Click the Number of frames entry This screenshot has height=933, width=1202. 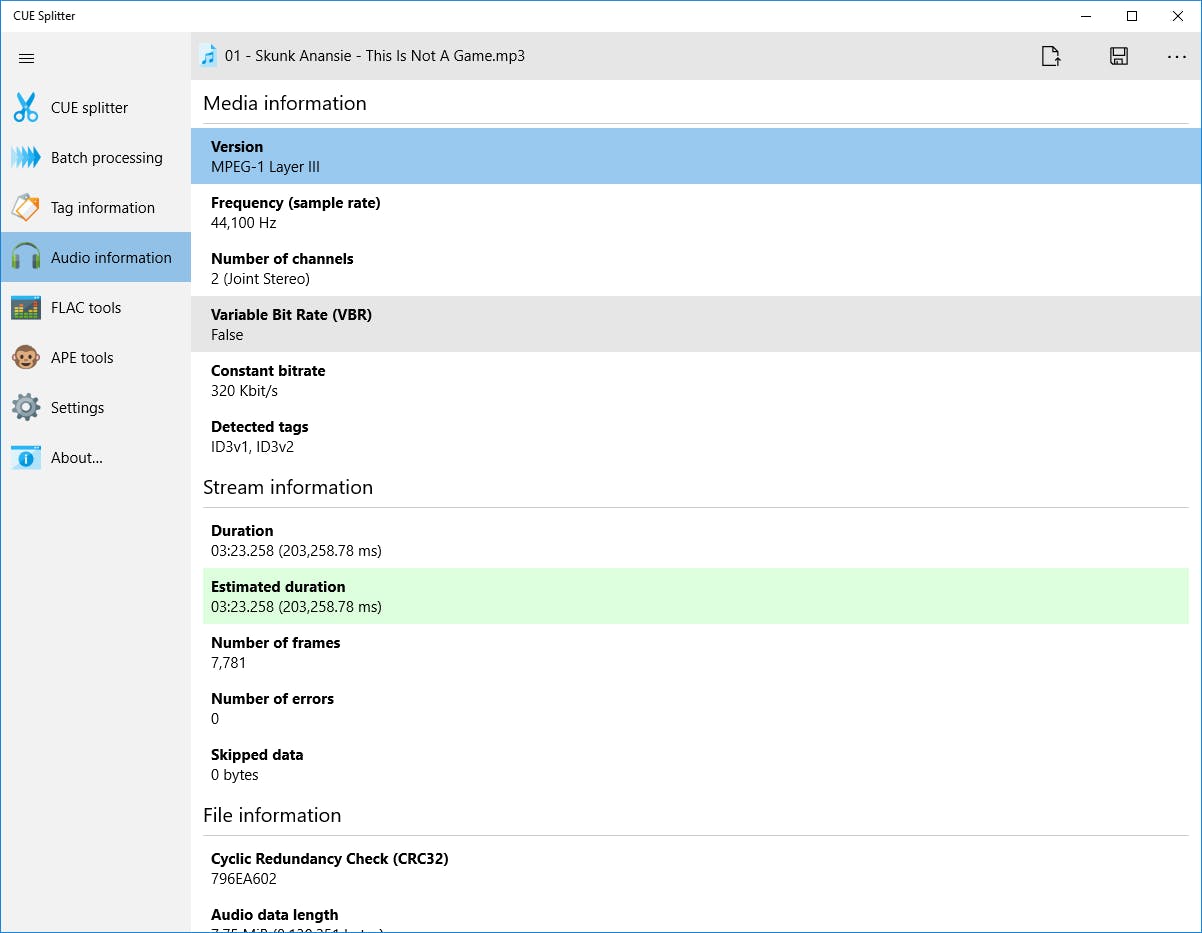[695, 652]
